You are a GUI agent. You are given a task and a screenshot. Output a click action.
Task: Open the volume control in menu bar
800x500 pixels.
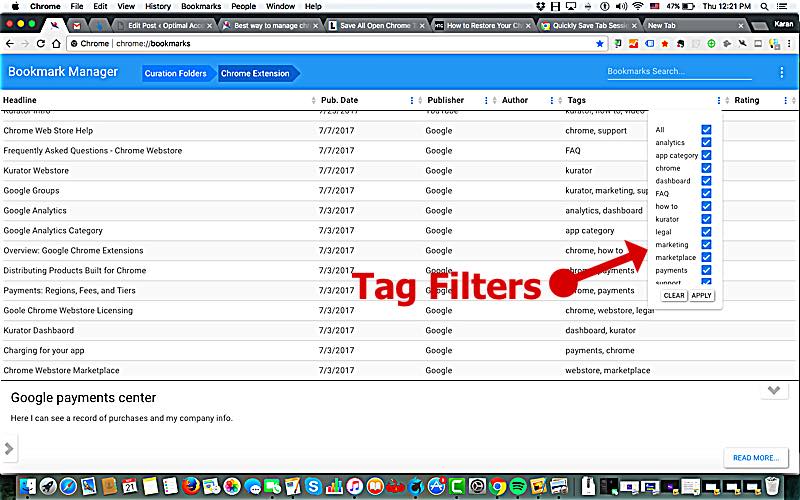[621, 6]
